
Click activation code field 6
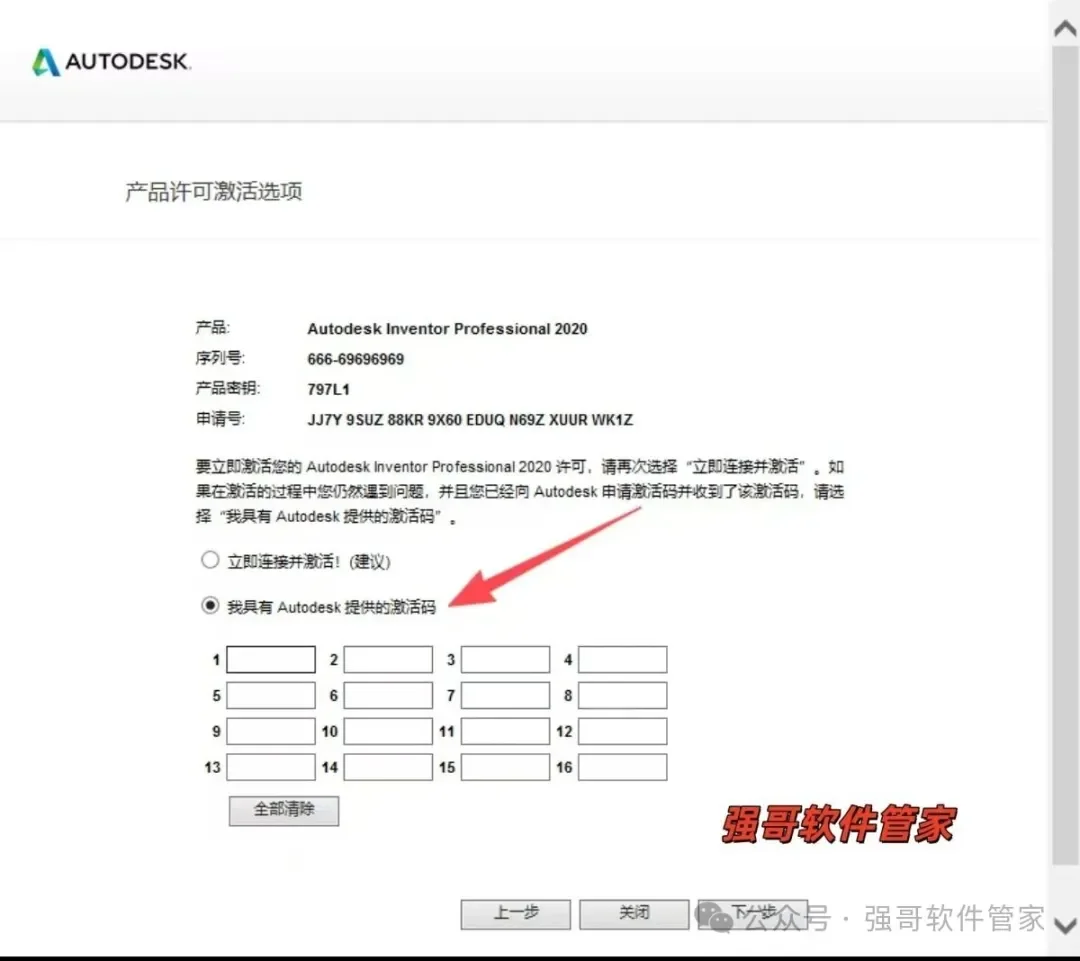click(388, 695)
